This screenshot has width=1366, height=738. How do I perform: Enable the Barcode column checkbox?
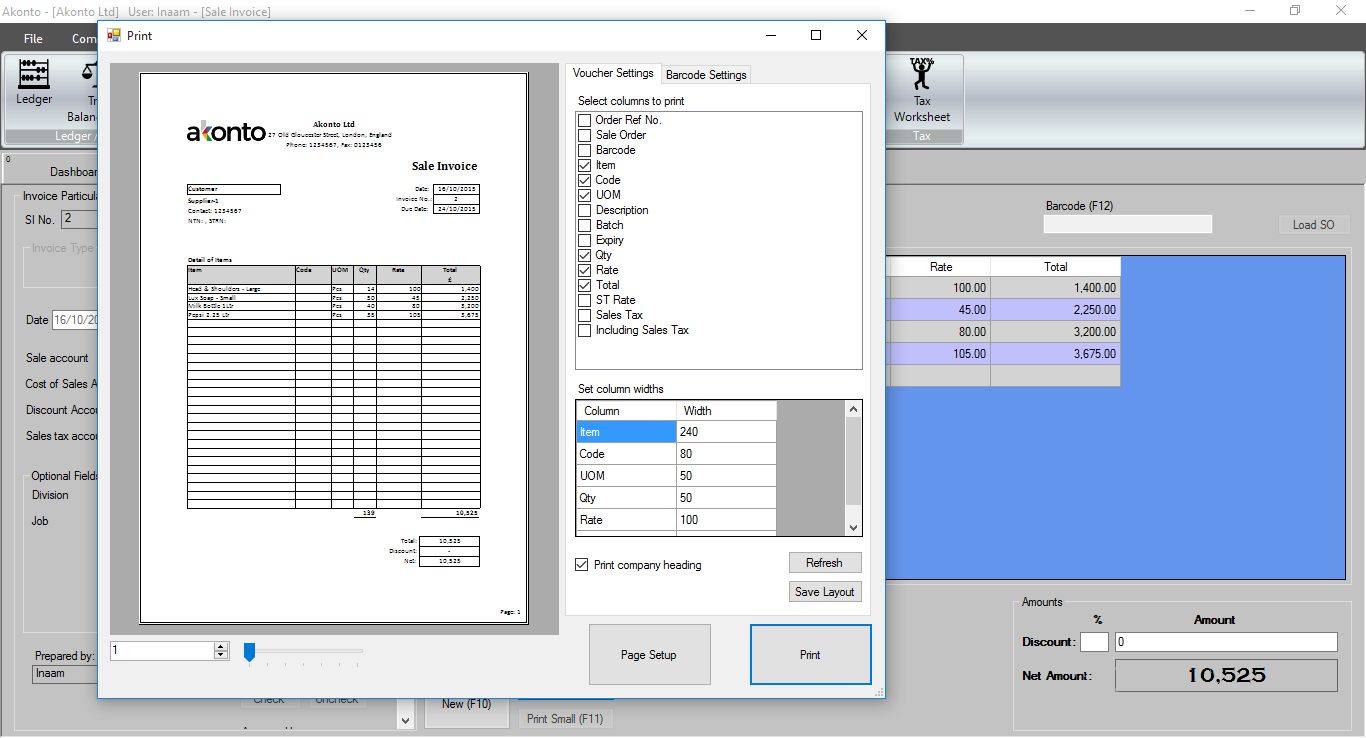point(584,150)
